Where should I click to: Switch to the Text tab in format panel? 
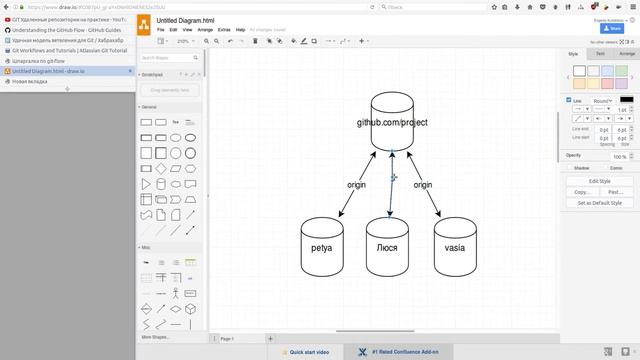pyautogui.click(x=600, y=53)
